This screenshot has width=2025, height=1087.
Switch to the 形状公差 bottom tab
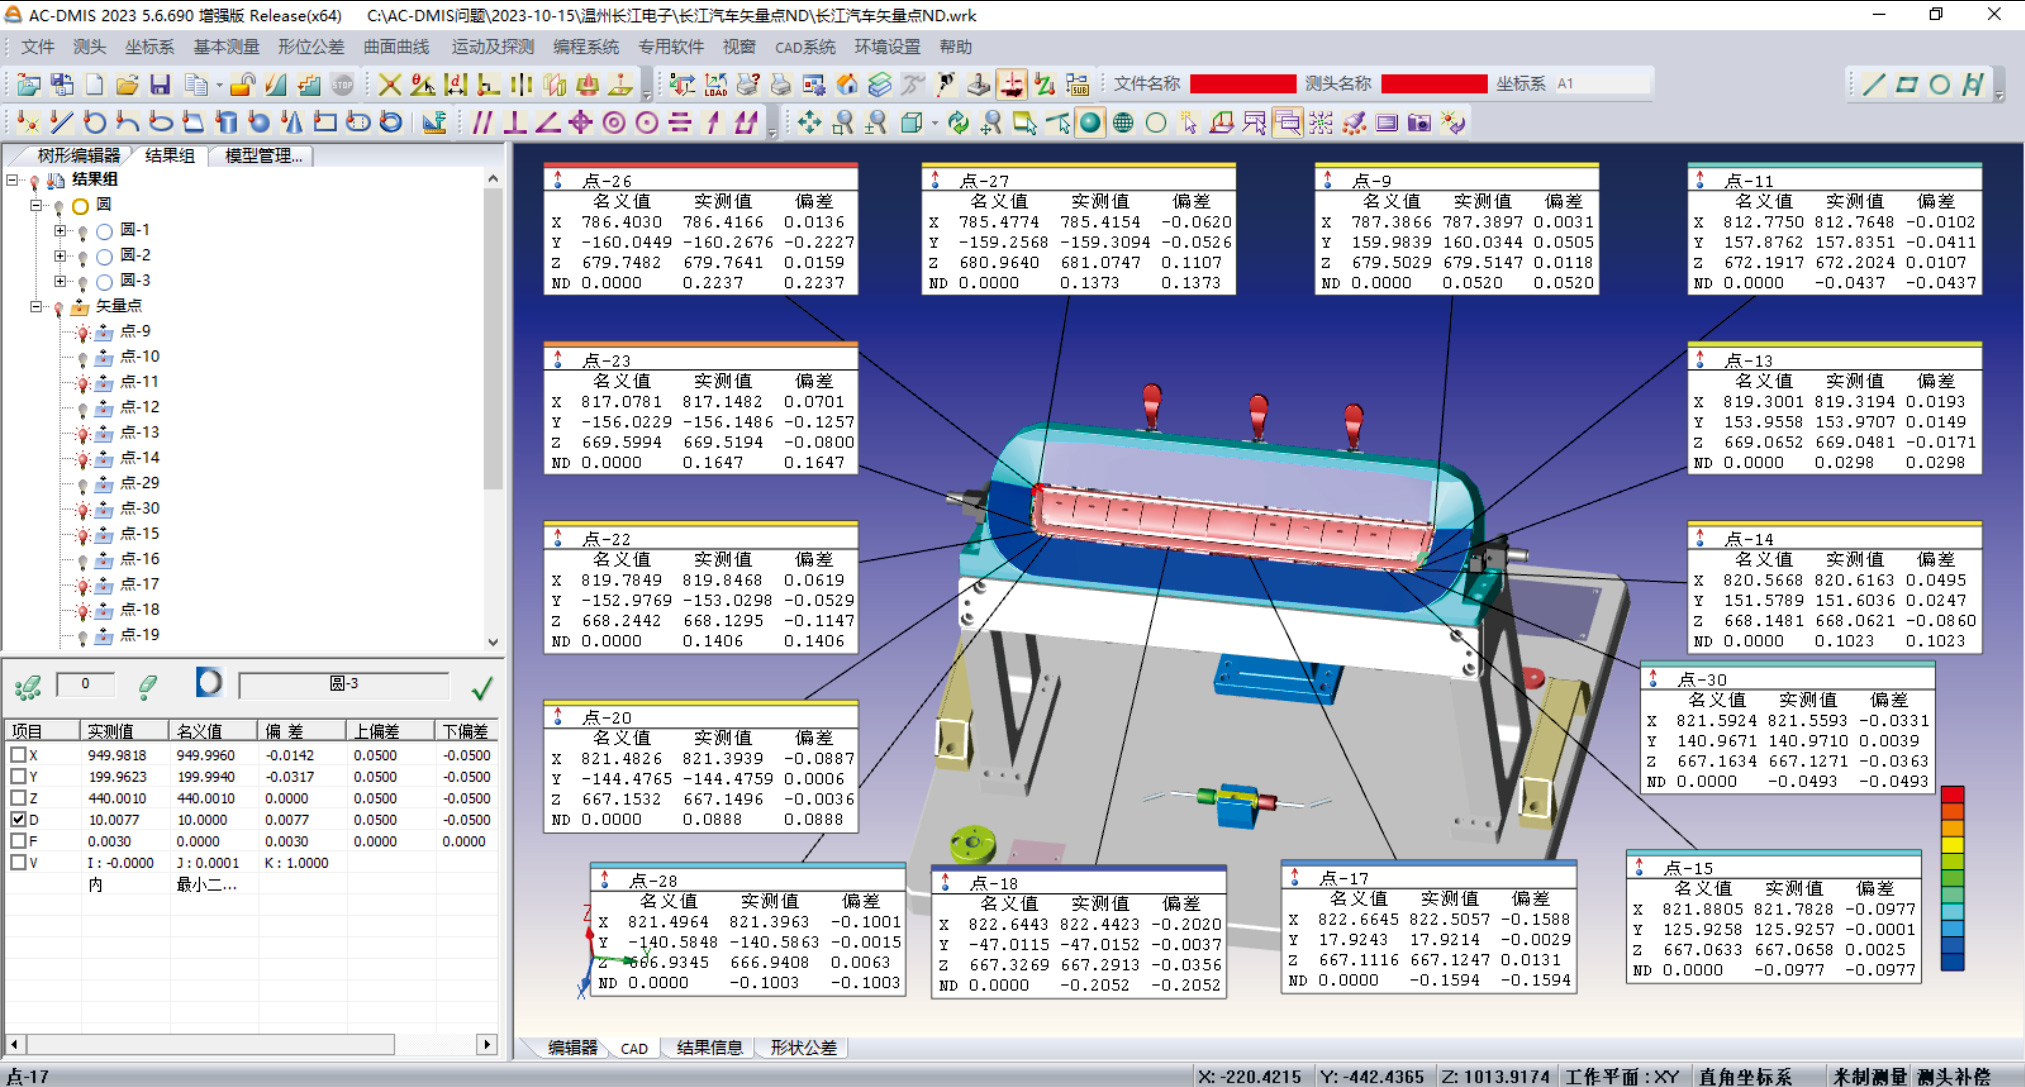point(803,1047)
